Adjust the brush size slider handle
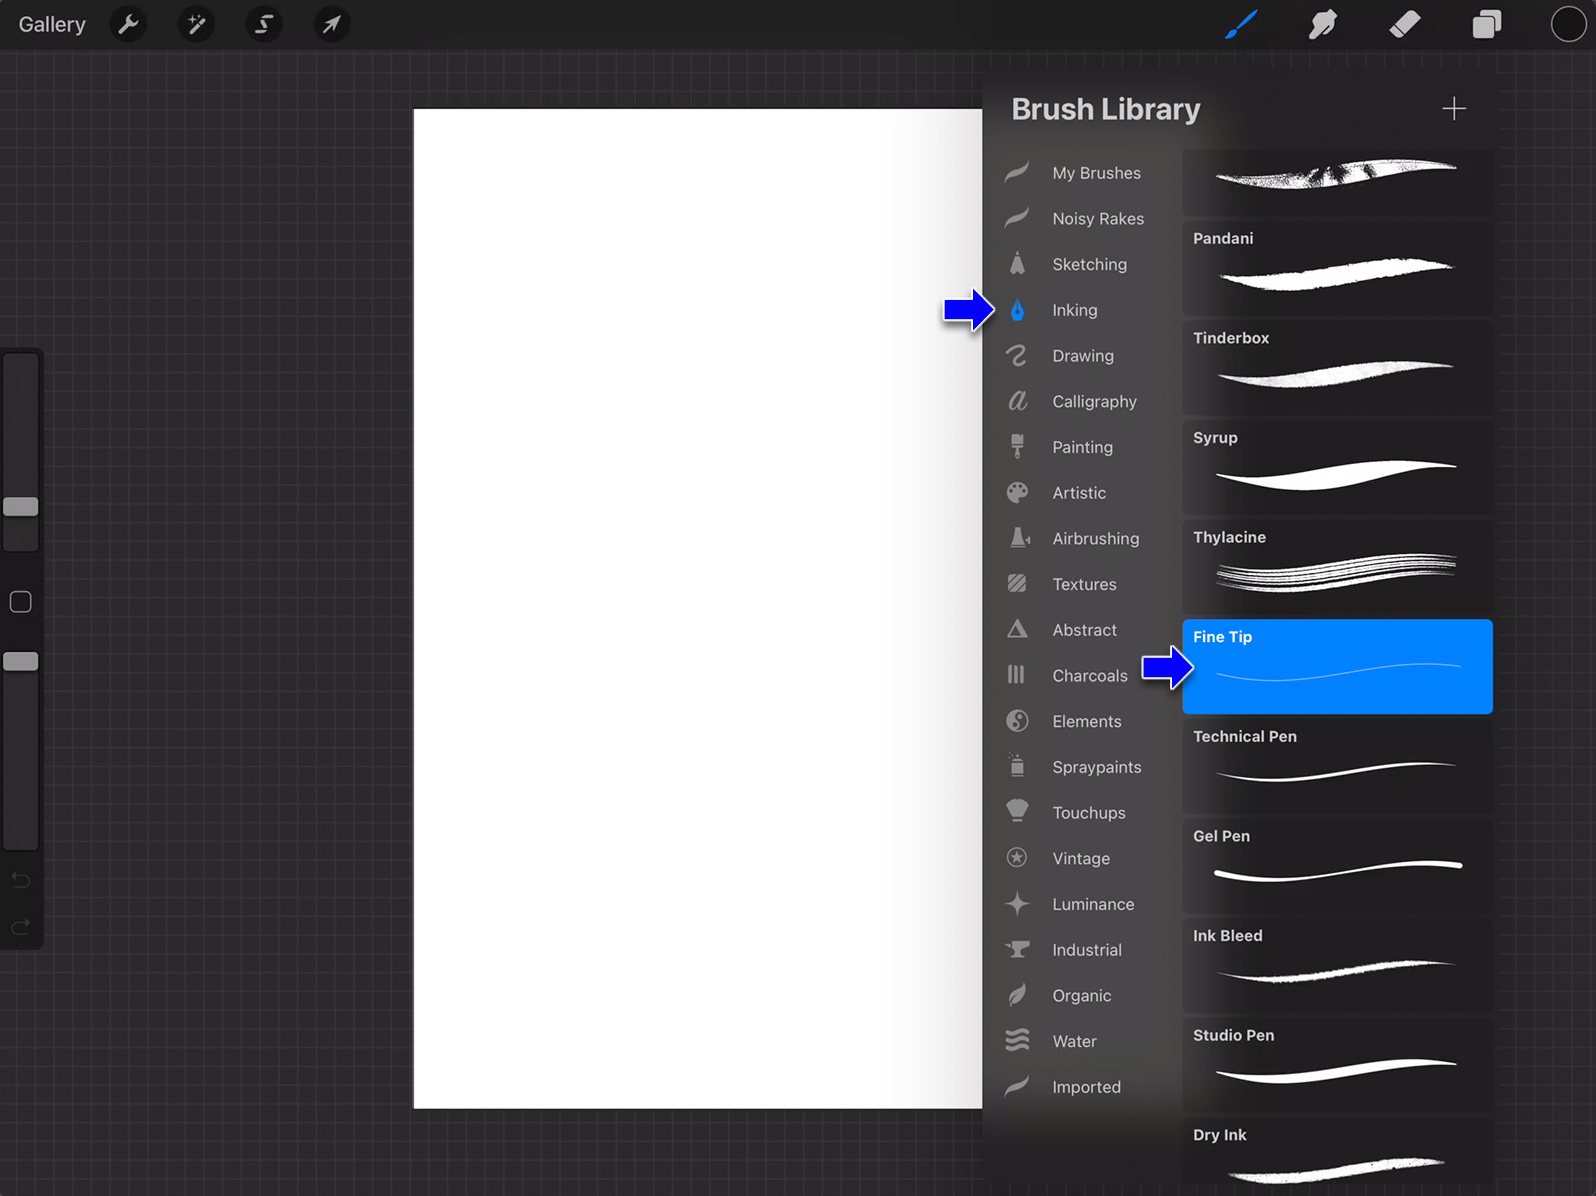Viewport: 1596px width, 1196px height. pos(21,507)
